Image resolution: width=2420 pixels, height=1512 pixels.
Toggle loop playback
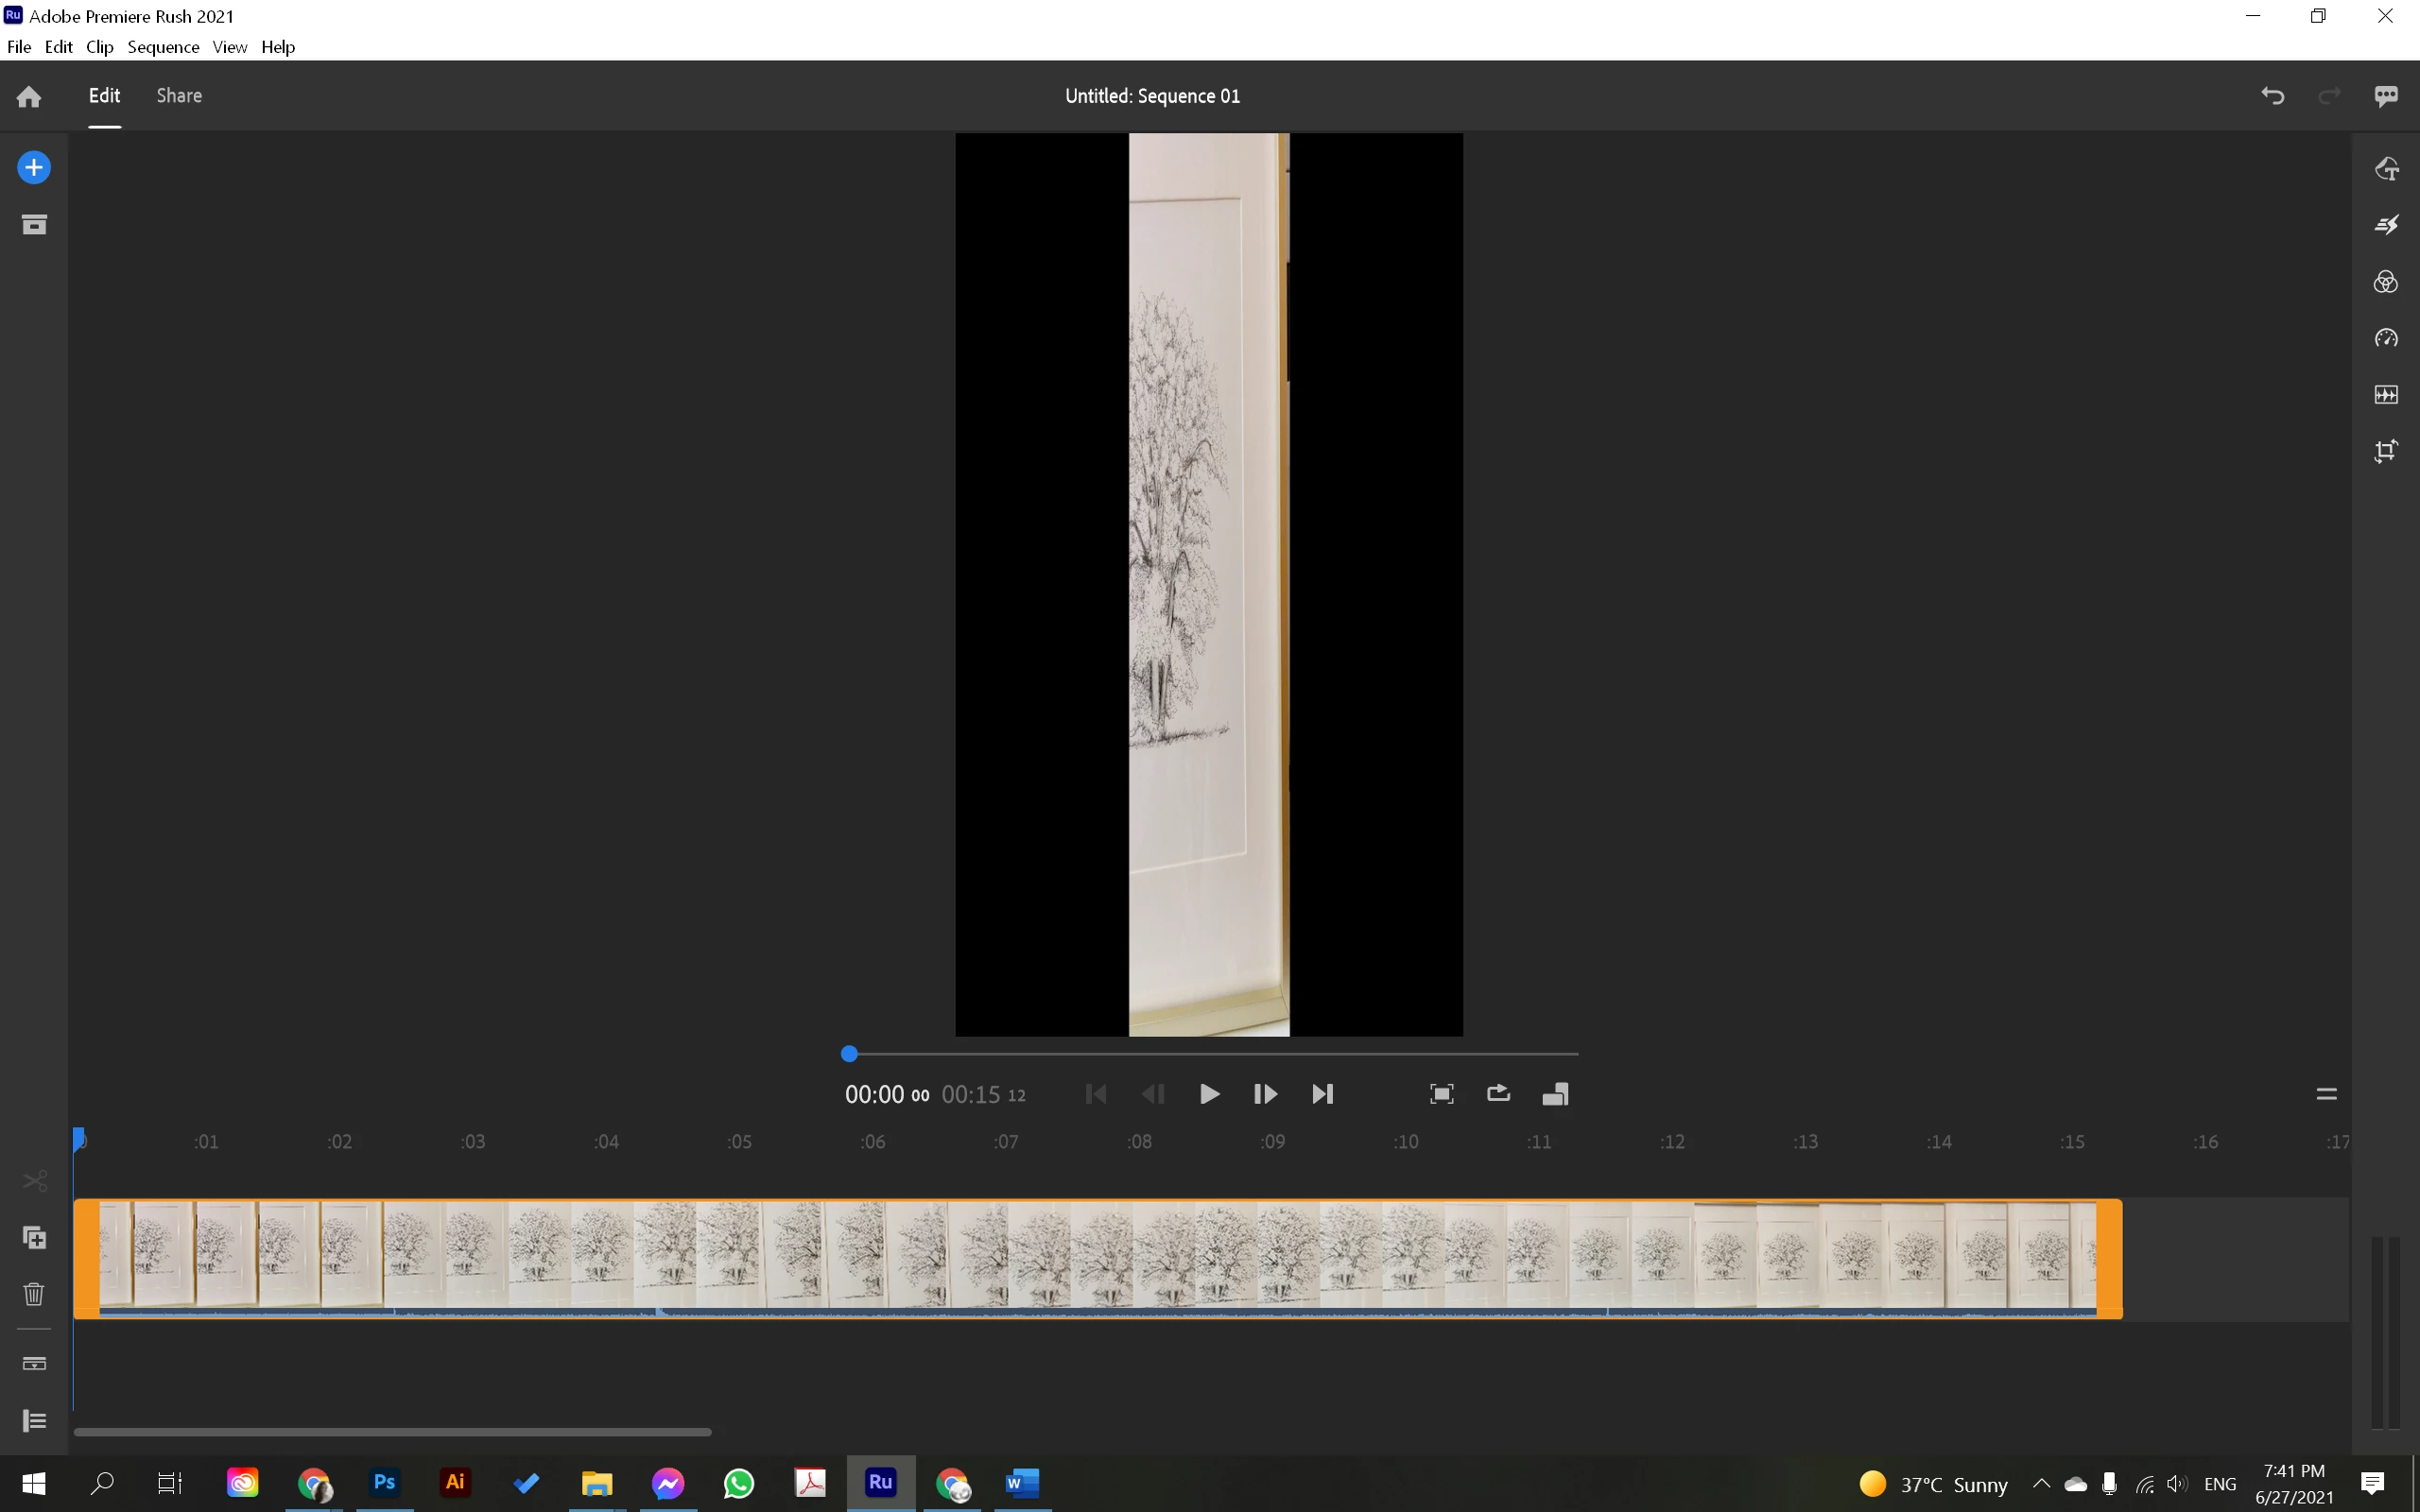tap(1498, 1094)
